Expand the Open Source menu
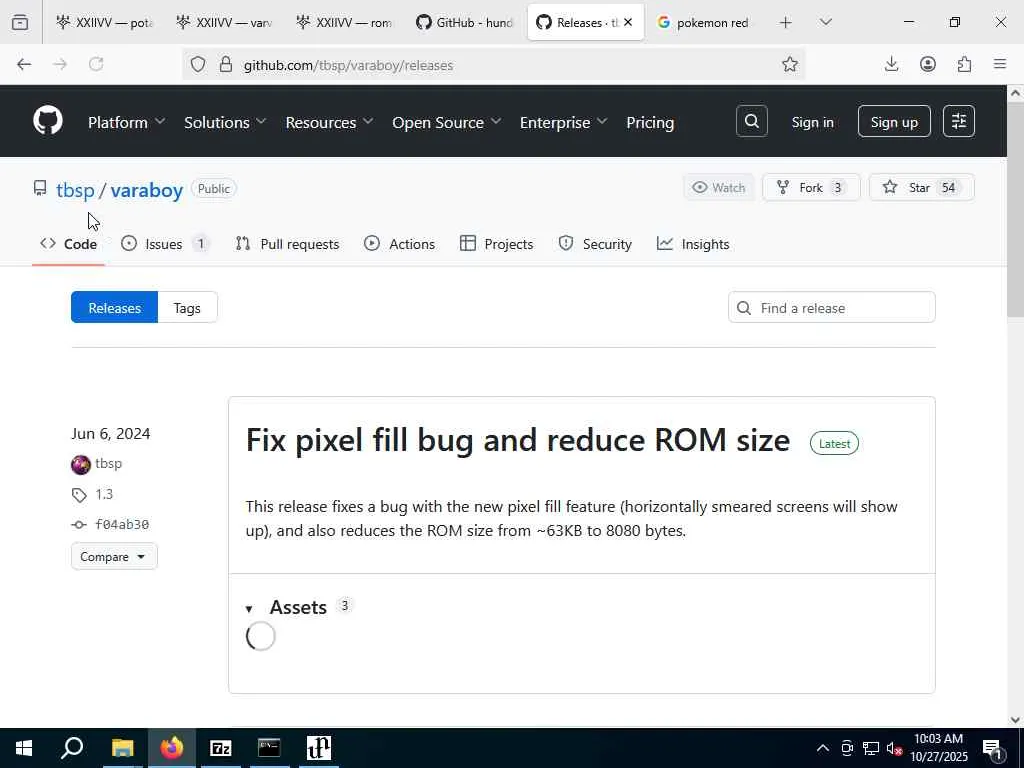The width and height of the screenshot is (1024, 768). (x=447, y=122)
